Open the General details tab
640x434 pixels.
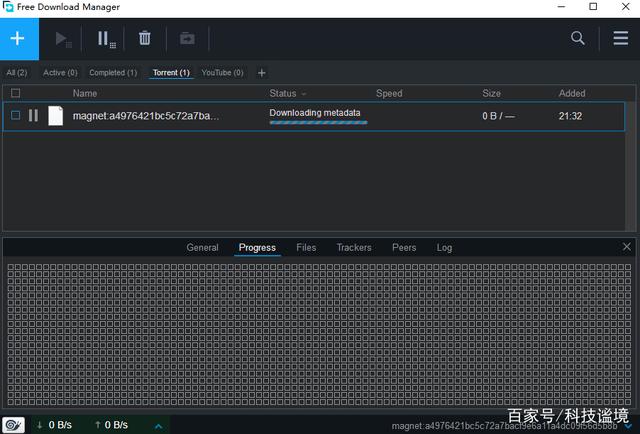pyautogui.click(x=202, y=247)
